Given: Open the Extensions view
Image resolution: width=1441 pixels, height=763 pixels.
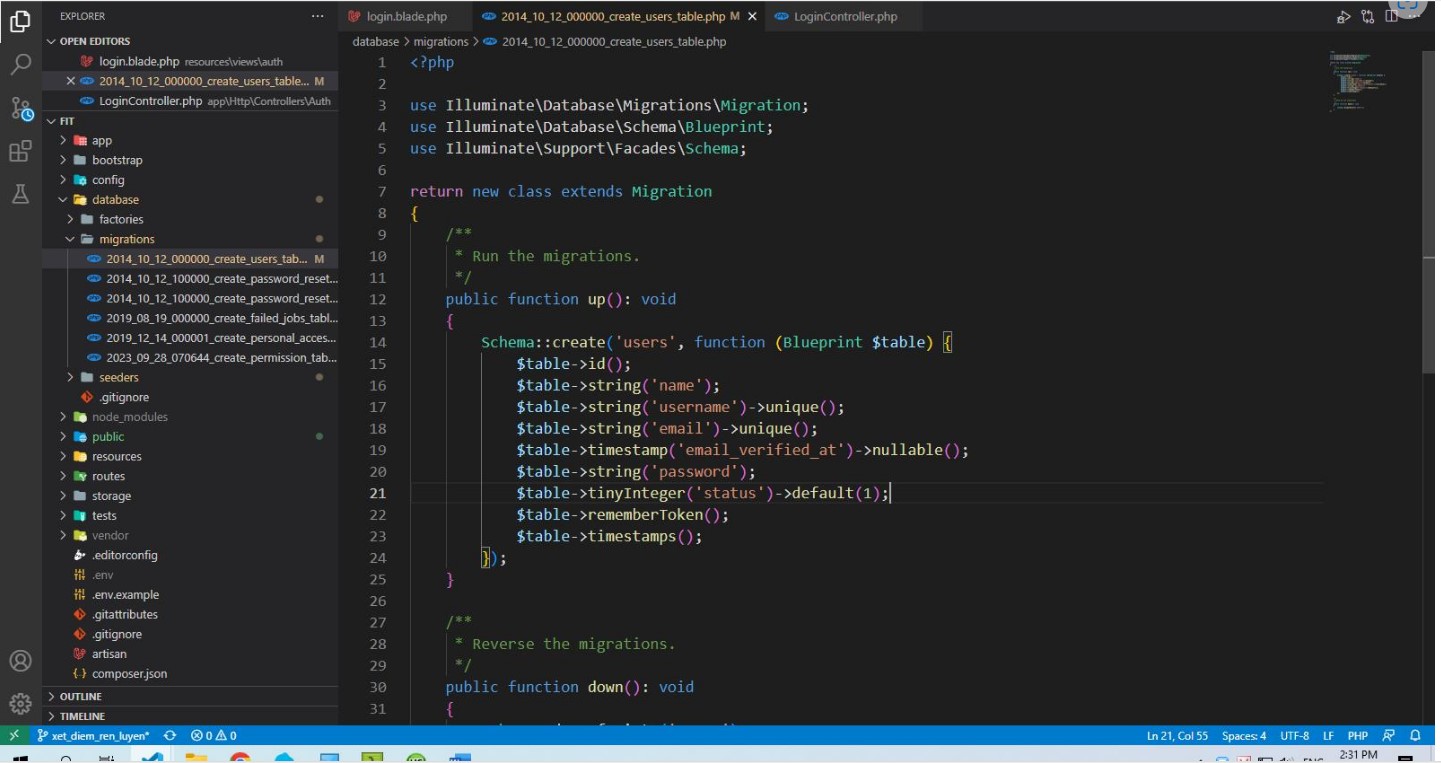Looking at the screenshot, I should coord(20,151).
